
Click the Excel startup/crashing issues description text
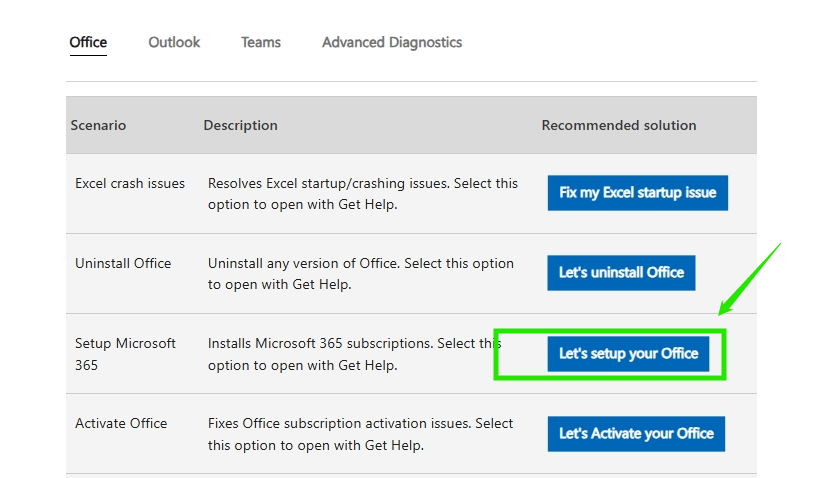[x=362, y=193]
